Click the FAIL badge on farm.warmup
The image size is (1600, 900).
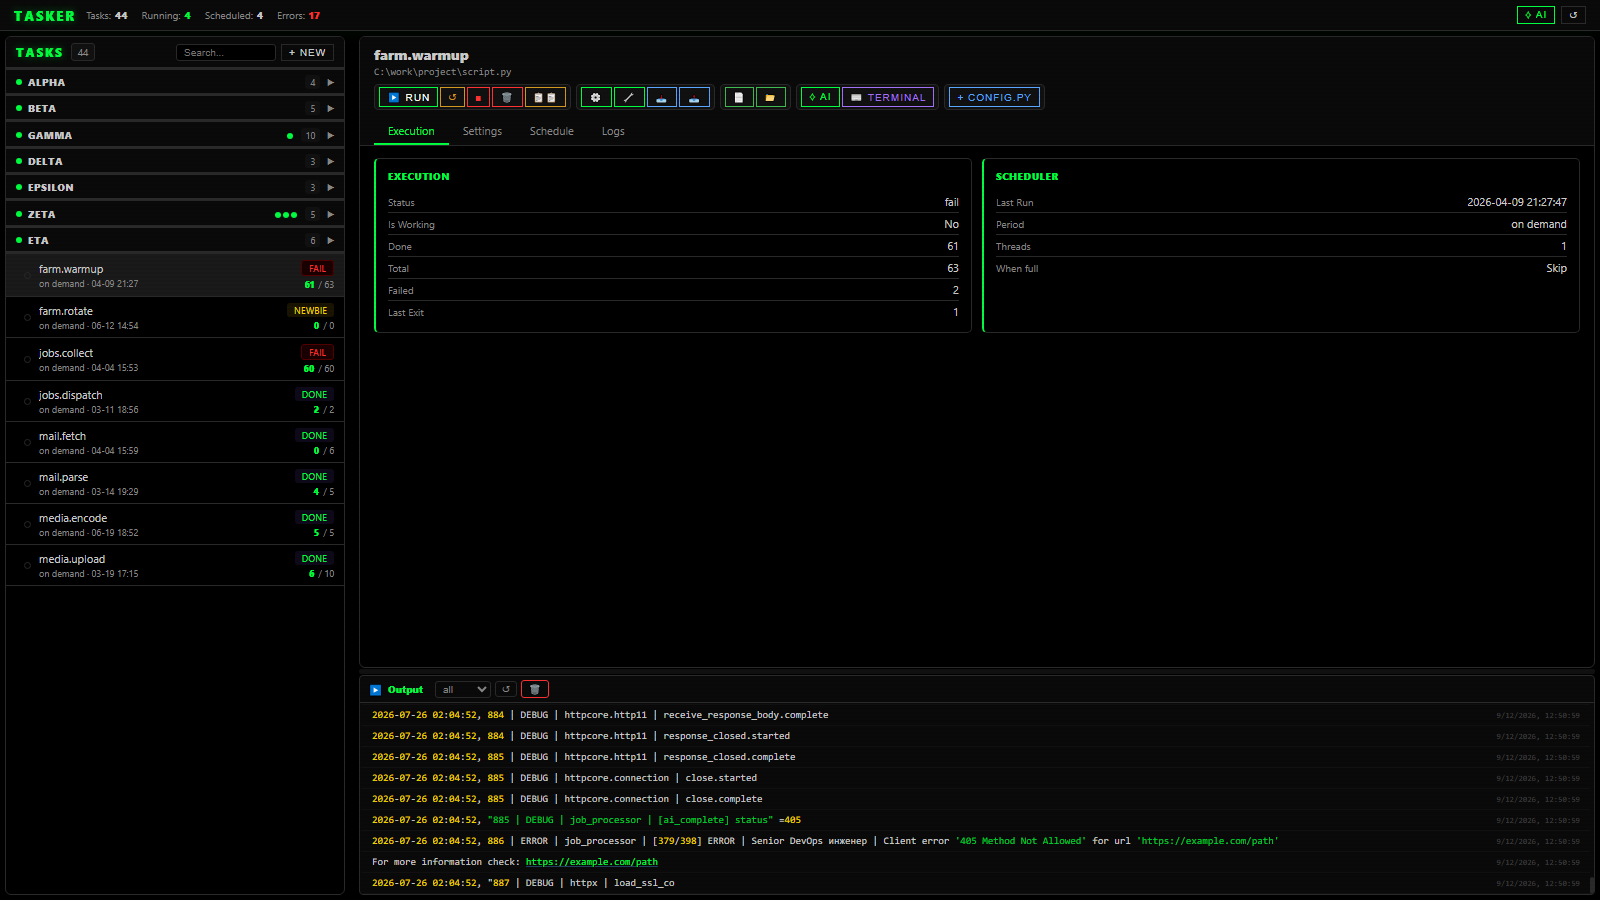(317, 268)
